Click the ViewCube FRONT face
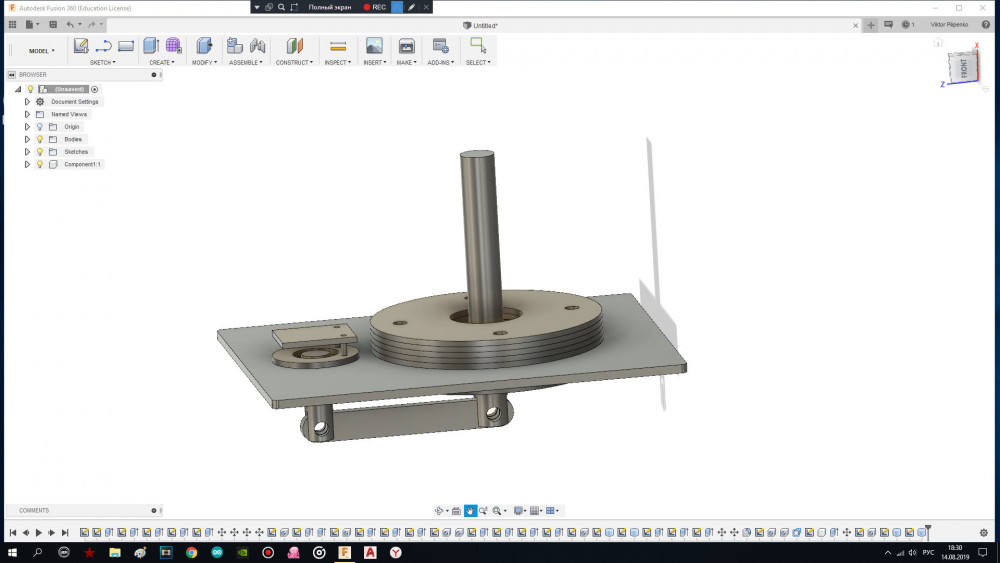Image resolution: width=1000 pixels, height=563 pixels. [x=963, y=68]
